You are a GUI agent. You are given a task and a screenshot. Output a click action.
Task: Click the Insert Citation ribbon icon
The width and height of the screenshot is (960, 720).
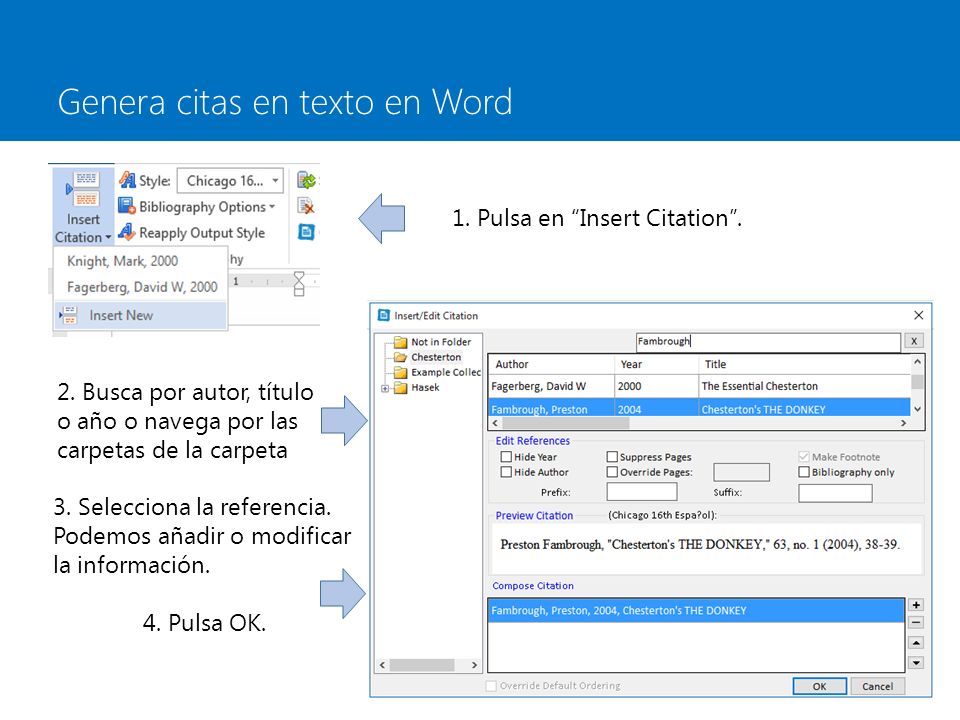click(82, 189)
